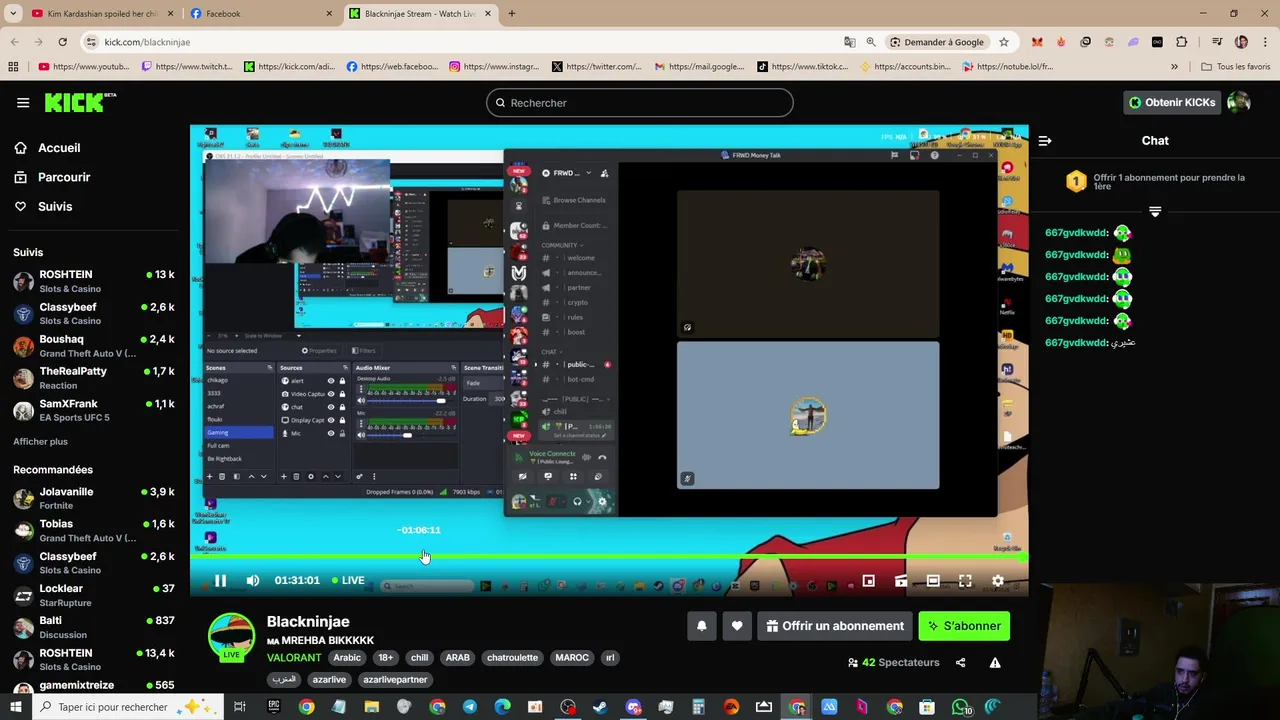Bookmark this page with star icon
Image resolution: width=1280 pixels, height=720 pixels.
(x=1004, y=42)
